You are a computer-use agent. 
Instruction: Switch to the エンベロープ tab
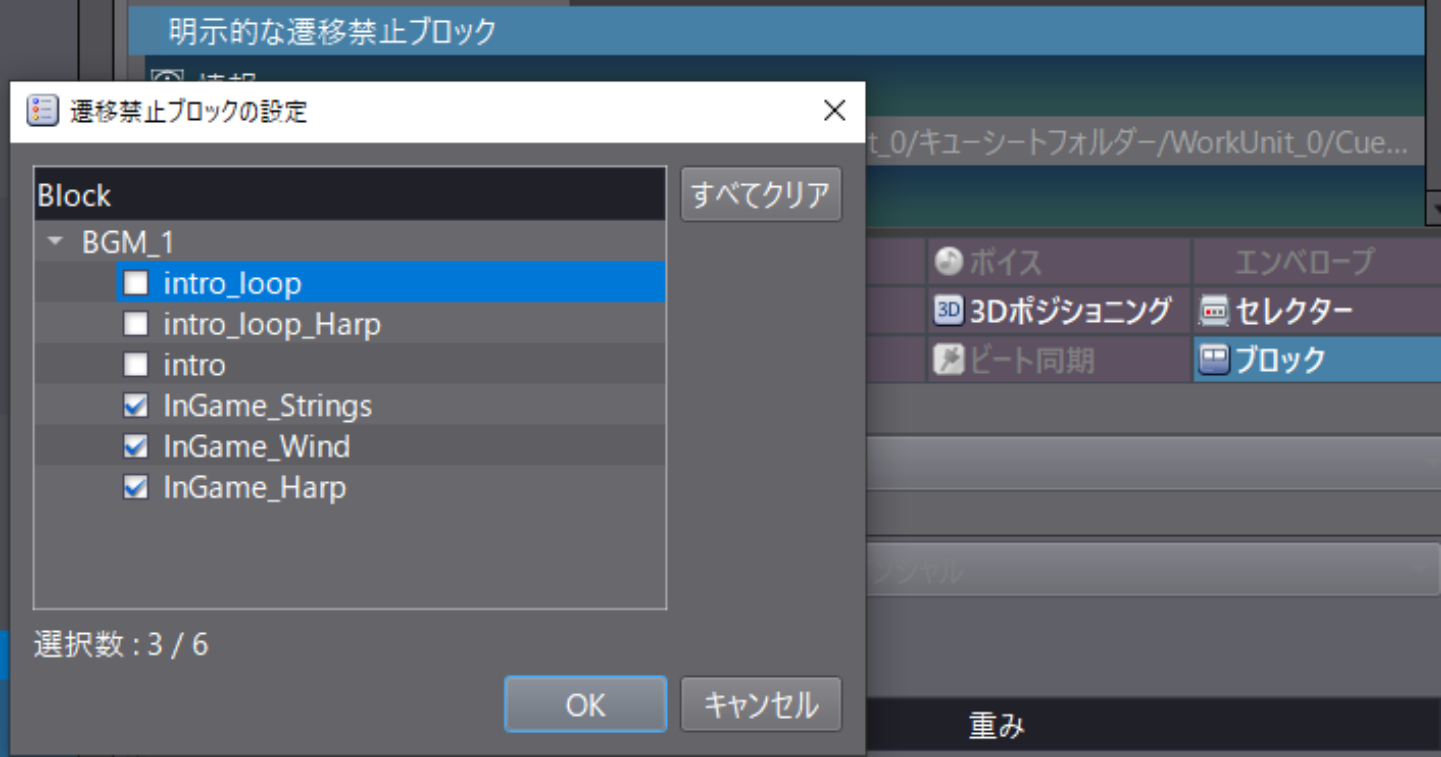coord(1317,262)
